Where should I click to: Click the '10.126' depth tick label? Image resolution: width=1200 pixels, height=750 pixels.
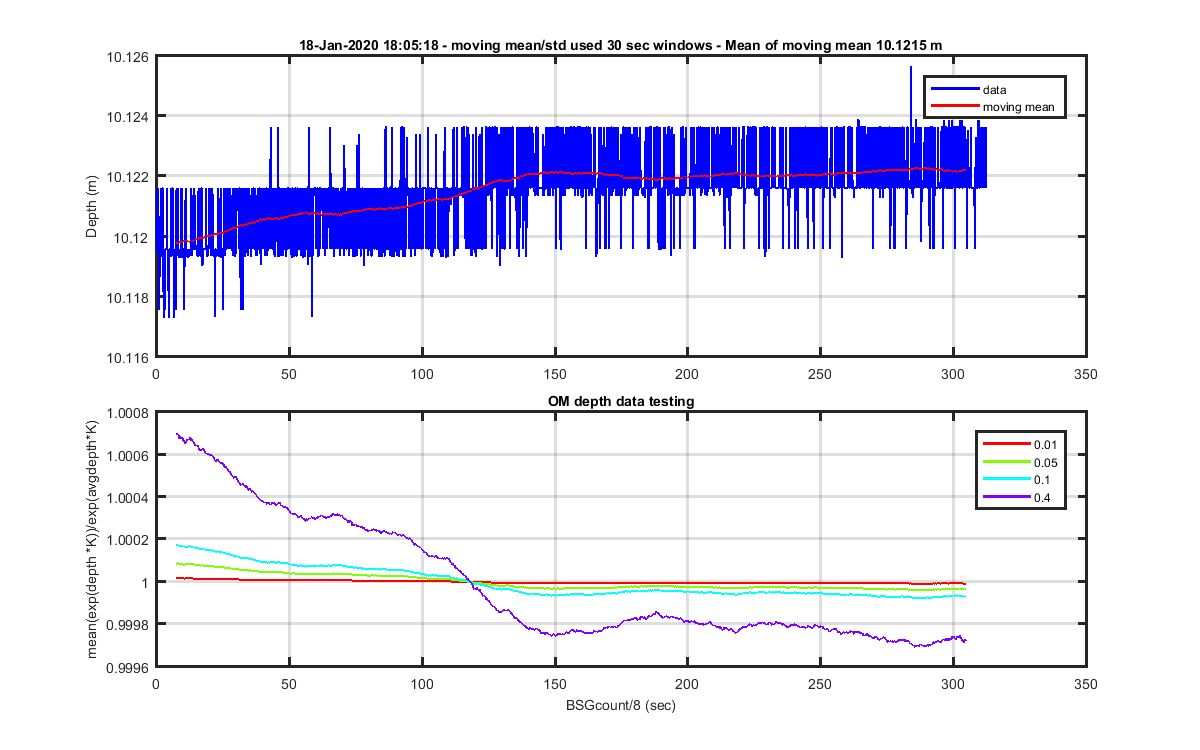click(128, 57)
